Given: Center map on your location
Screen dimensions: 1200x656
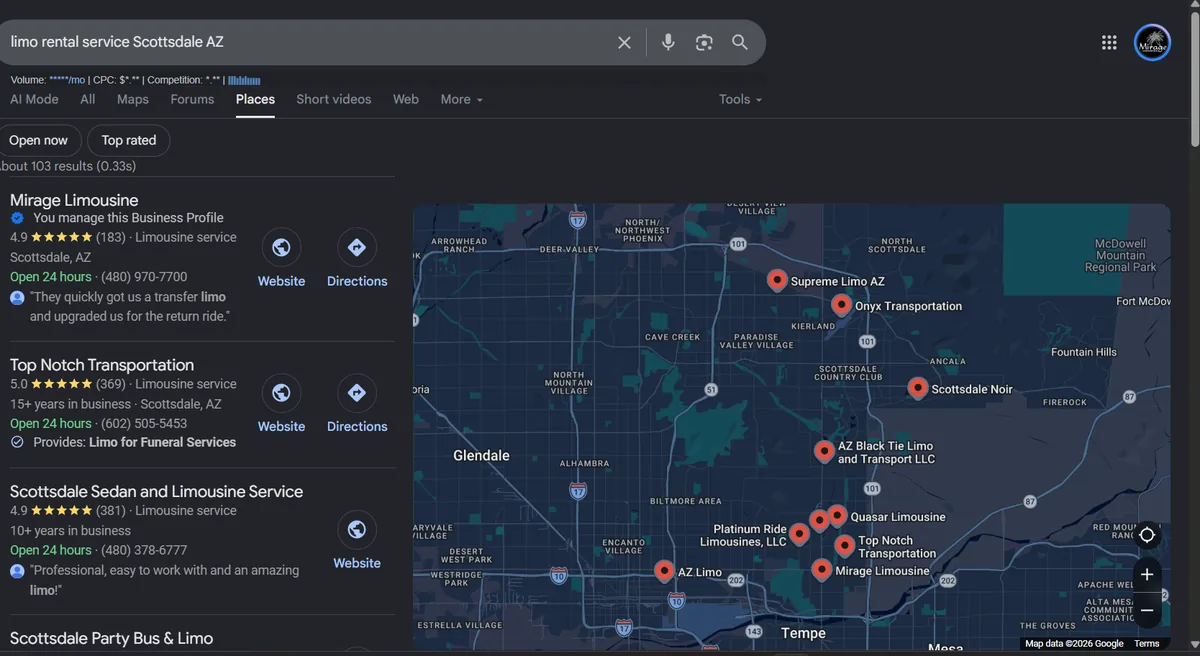Looking at the screenshot, I should [1147, 535].
